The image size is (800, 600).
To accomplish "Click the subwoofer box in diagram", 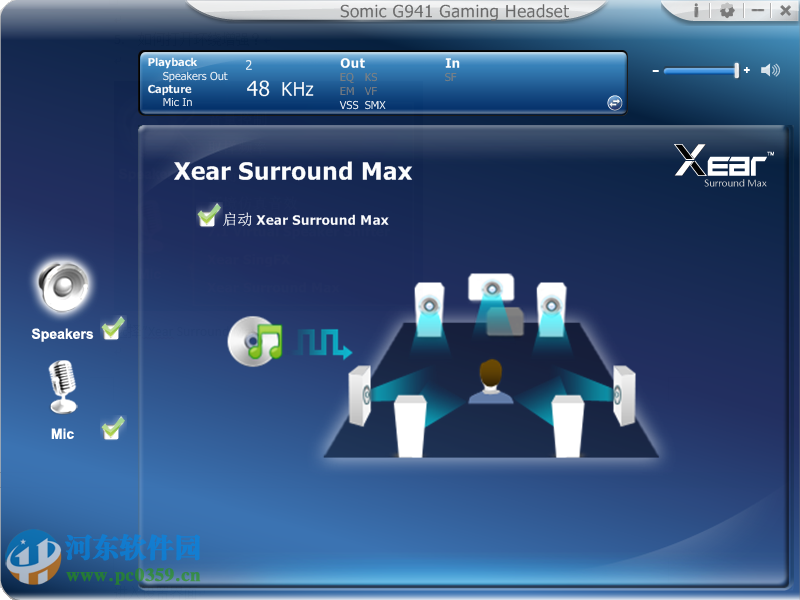I will pyautogui.click(x=505, y=321).
